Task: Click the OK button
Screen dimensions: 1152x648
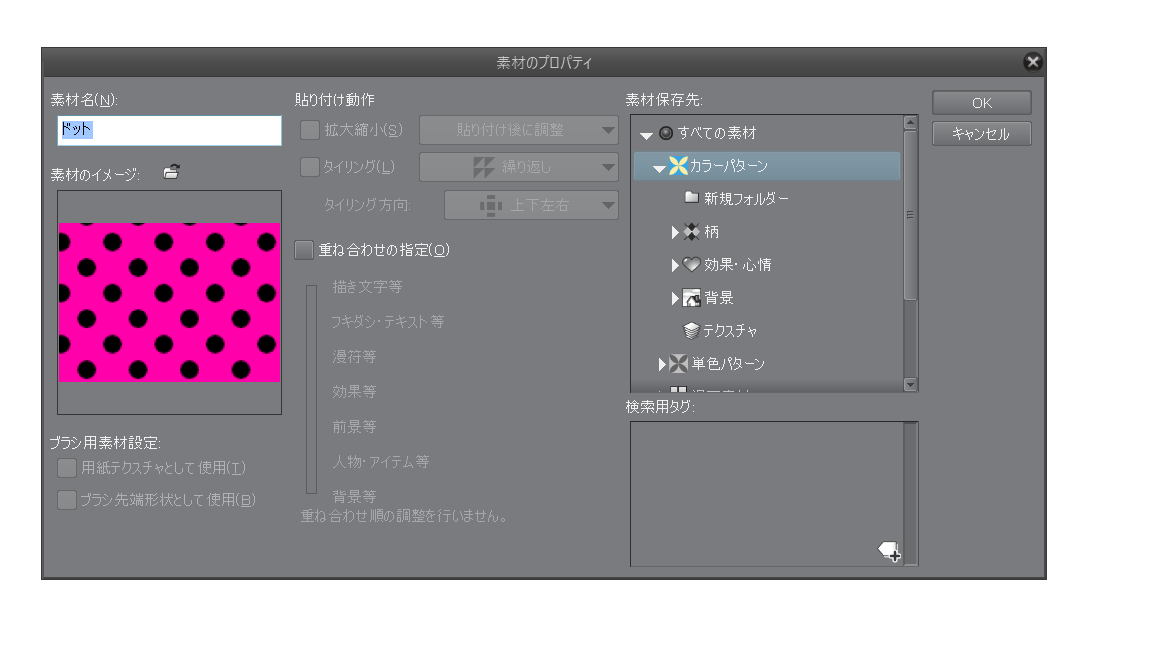Action: (982, 103)
